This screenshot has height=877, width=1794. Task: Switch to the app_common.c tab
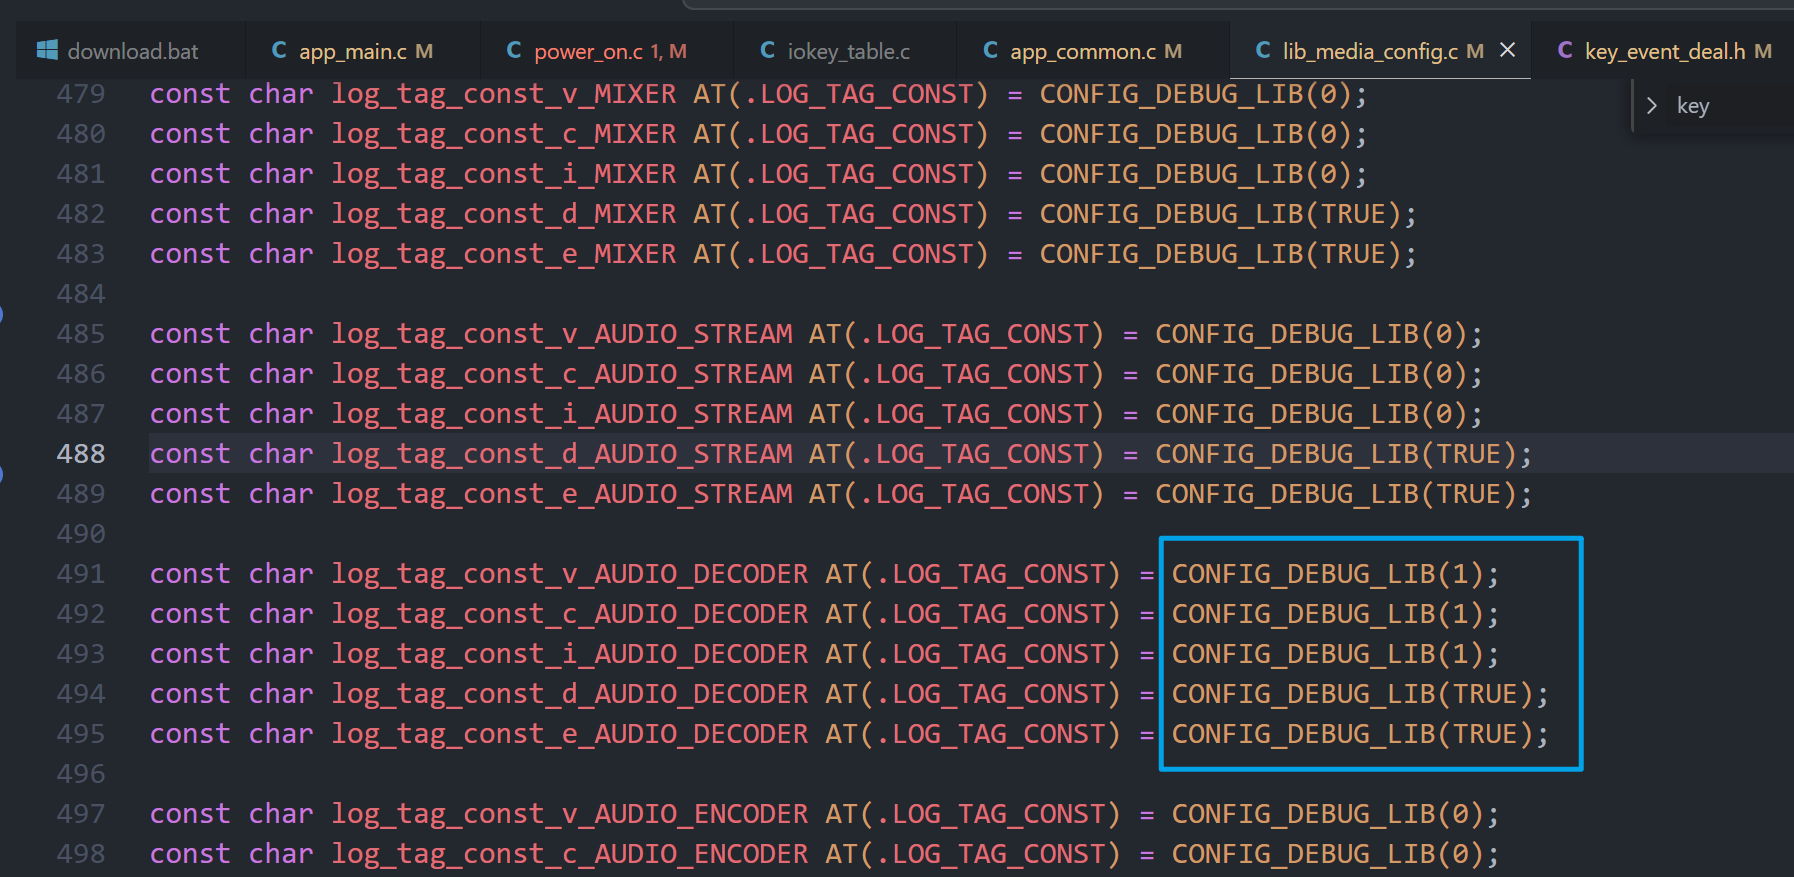tap(1093, 51)
